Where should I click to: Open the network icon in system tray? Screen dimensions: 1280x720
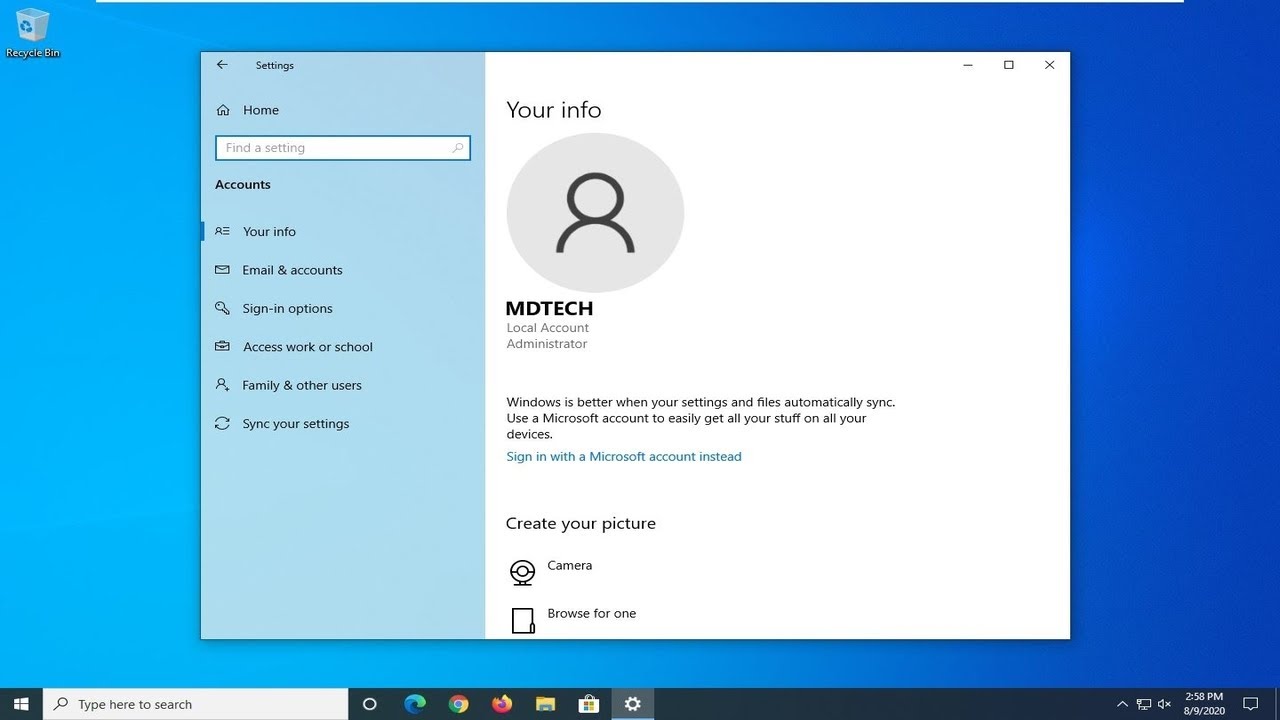pos(1144,704)
